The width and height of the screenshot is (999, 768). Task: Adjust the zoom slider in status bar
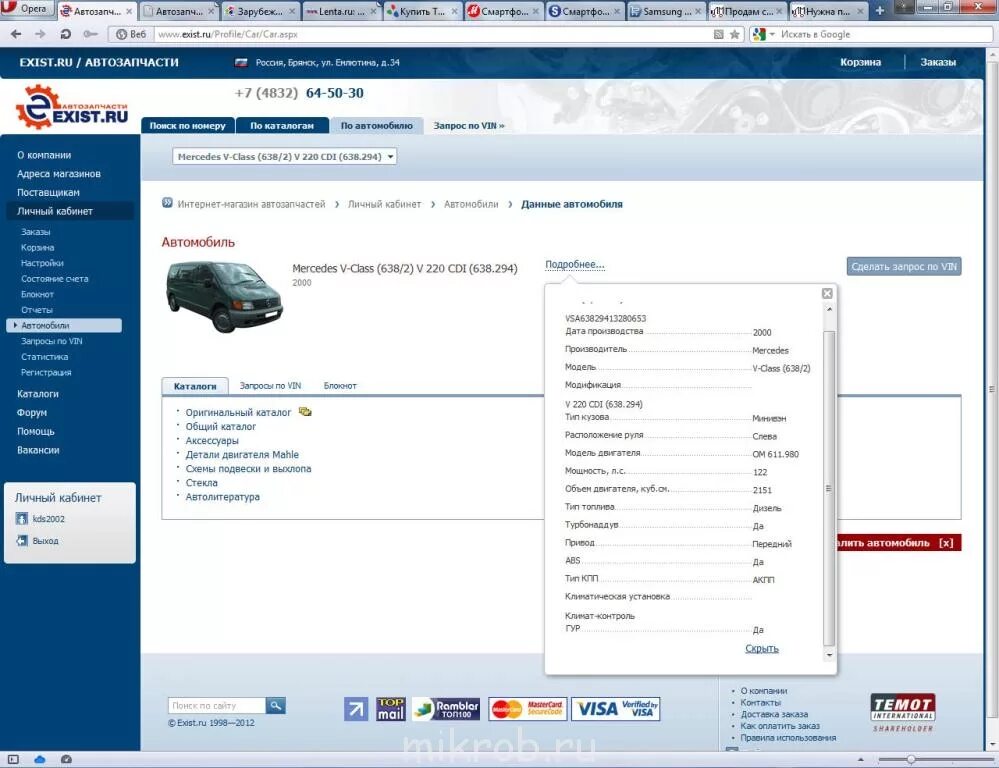(x=911, y=759)
